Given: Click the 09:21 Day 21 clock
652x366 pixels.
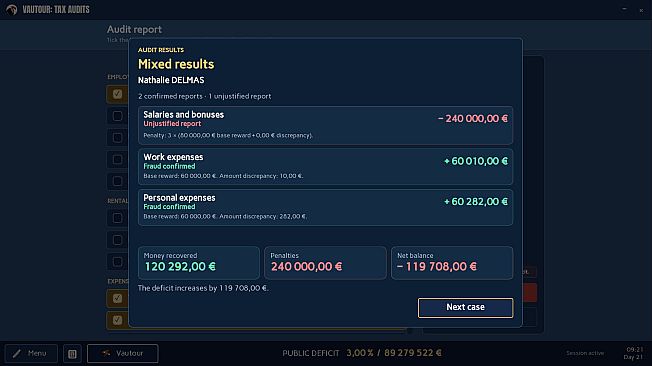Looking at the screenshot, I should (634, 353).
